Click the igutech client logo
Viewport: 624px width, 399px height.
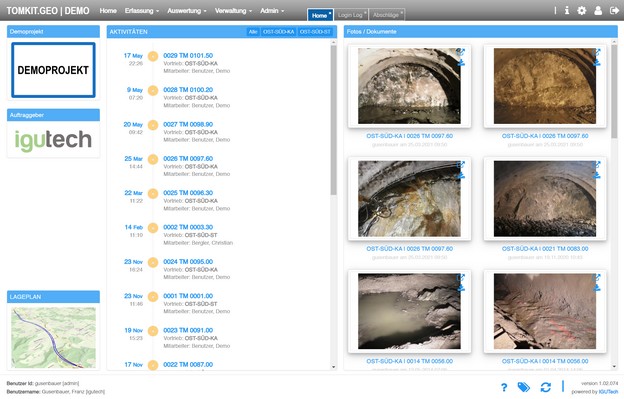(x=53, y=140)
